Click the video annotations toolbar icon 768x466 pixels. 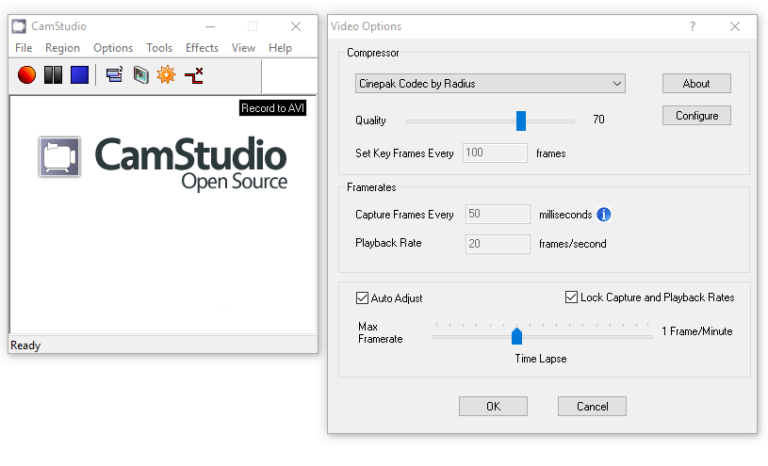pyautogui.click(x=140, y=75)
